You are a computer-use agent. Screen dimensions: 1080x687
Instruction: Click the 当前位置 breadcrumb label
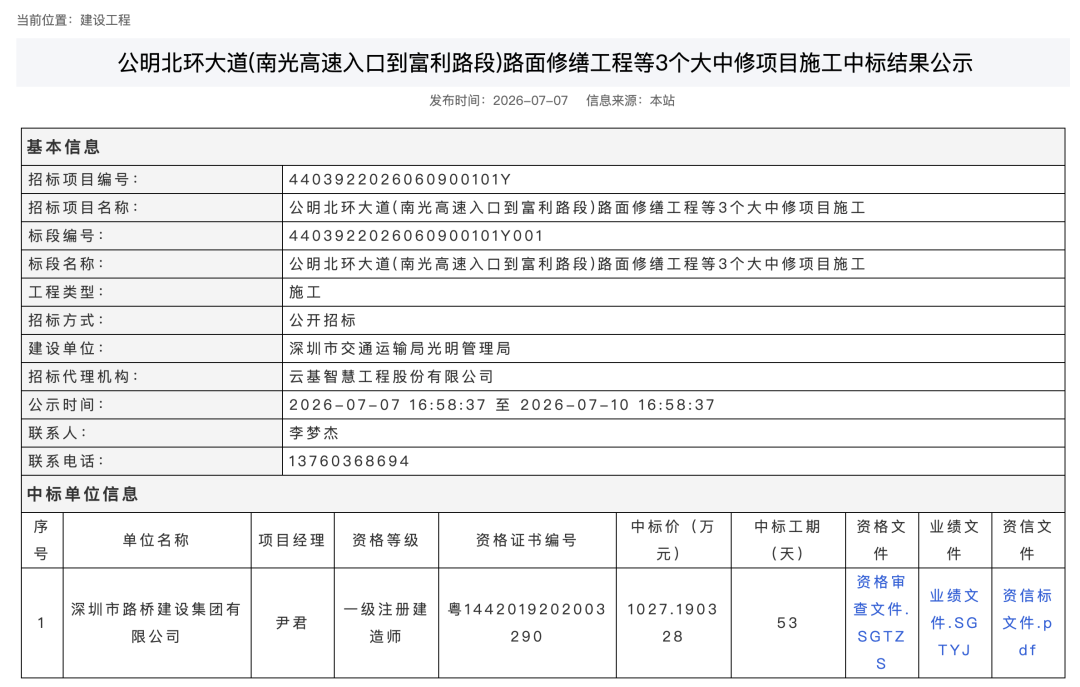(x=45, y=20)
